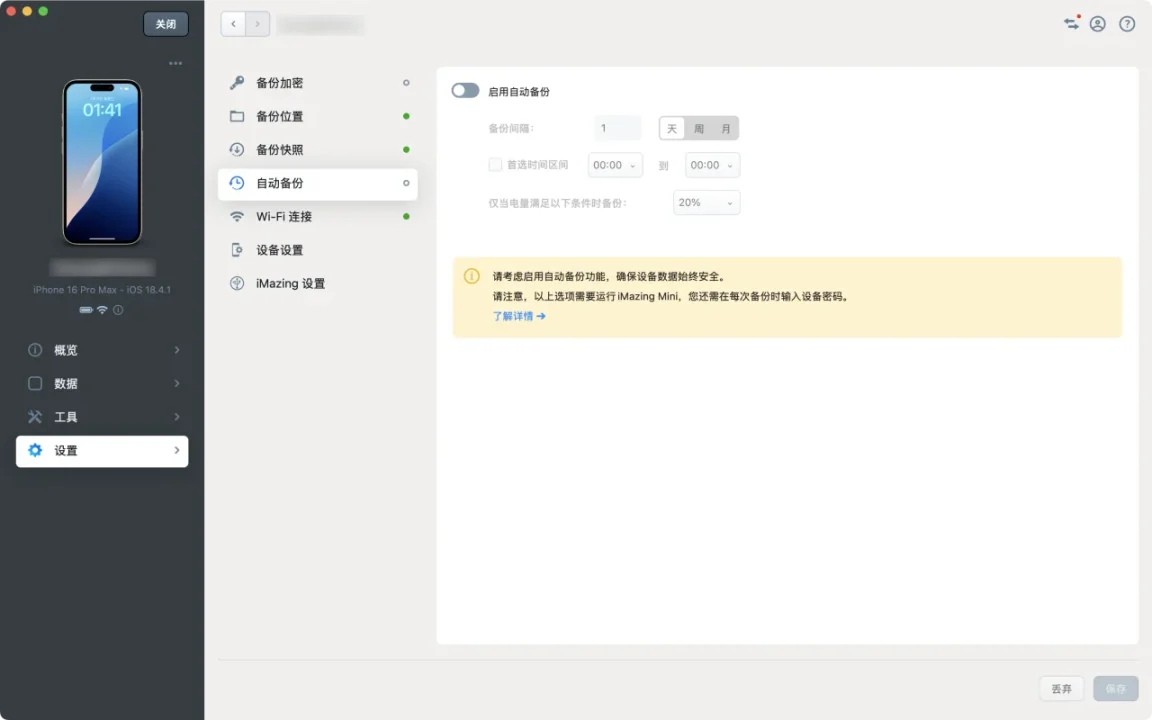
Task: Click the 保存 button
Action: [1115, 688]
